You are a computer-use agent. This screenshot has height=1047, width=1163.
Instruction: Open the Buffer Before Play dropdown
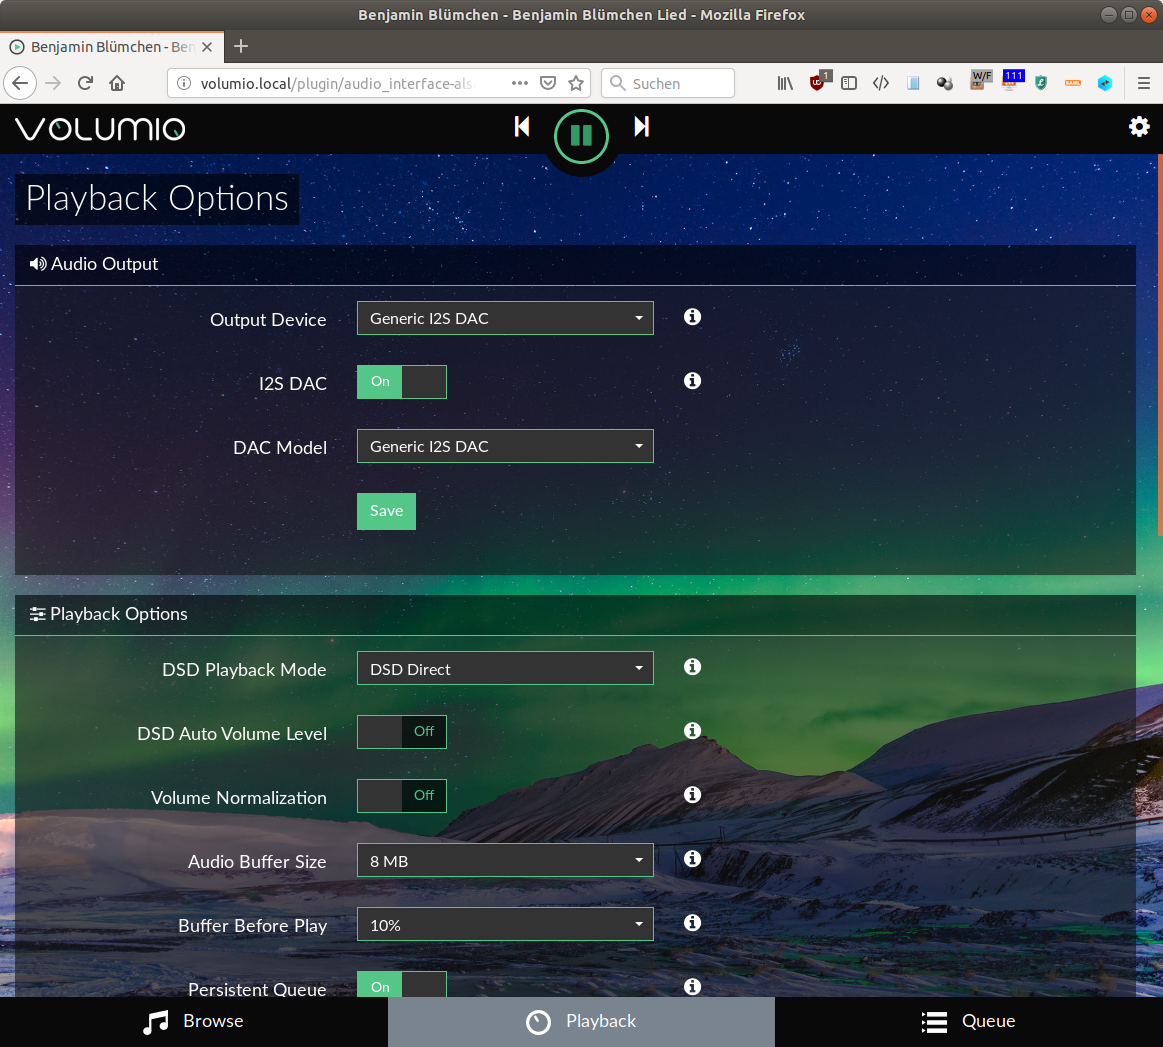point(505,924)
